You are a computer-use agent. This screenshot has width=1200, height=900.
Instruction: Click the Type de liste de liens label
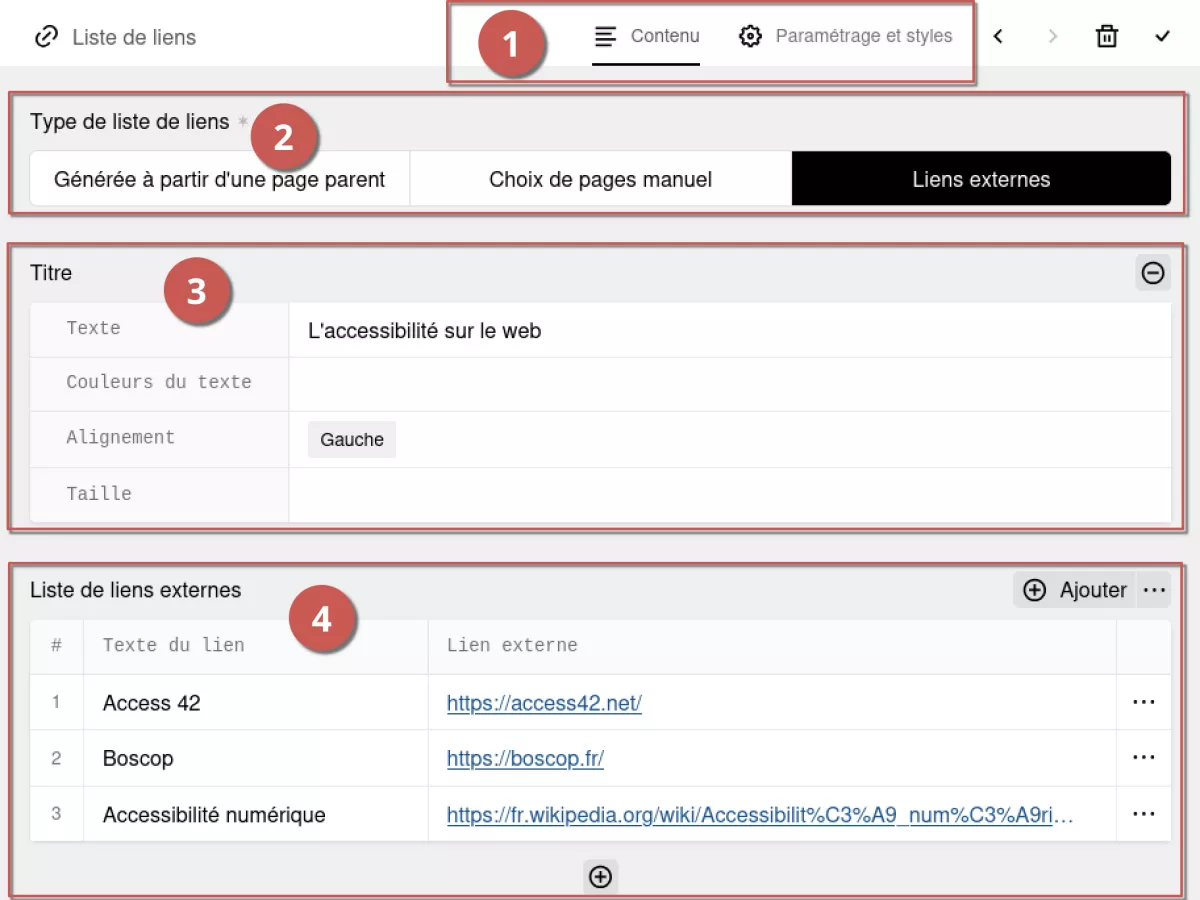click(130, 122)
